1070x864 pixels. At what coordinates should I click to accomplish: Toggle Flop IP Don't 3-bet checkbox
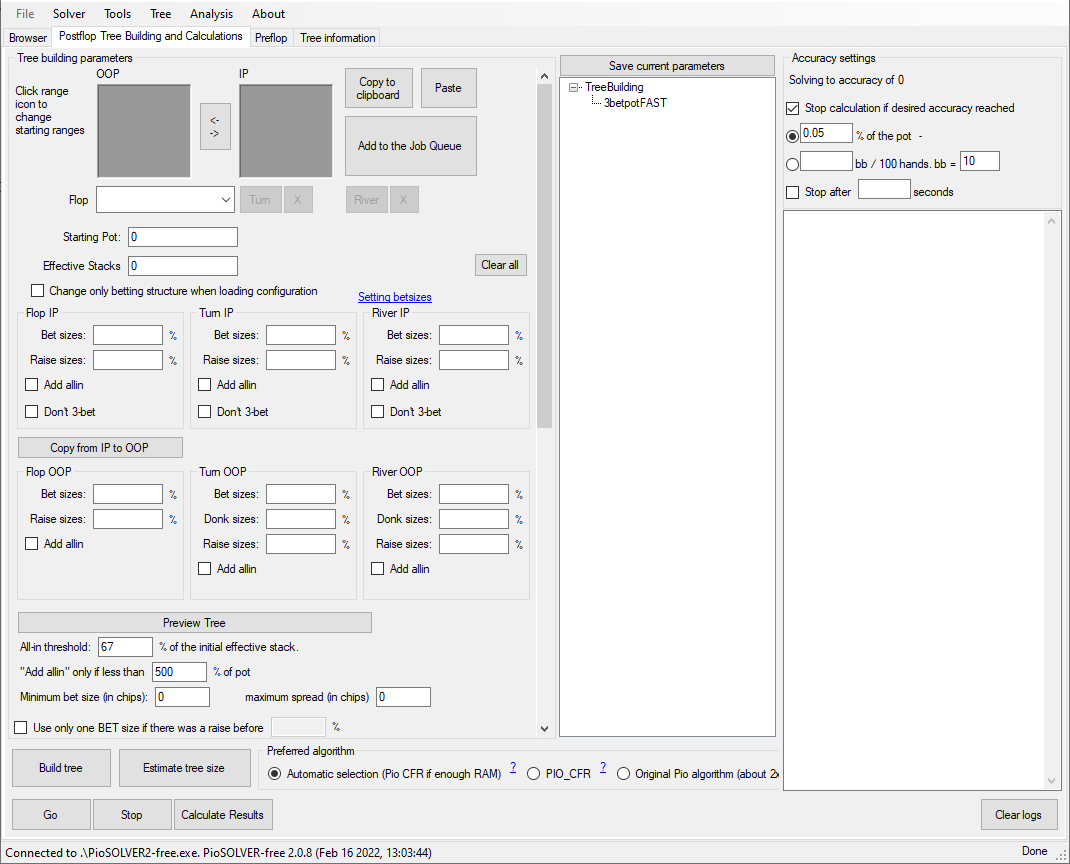pos(31,412)
